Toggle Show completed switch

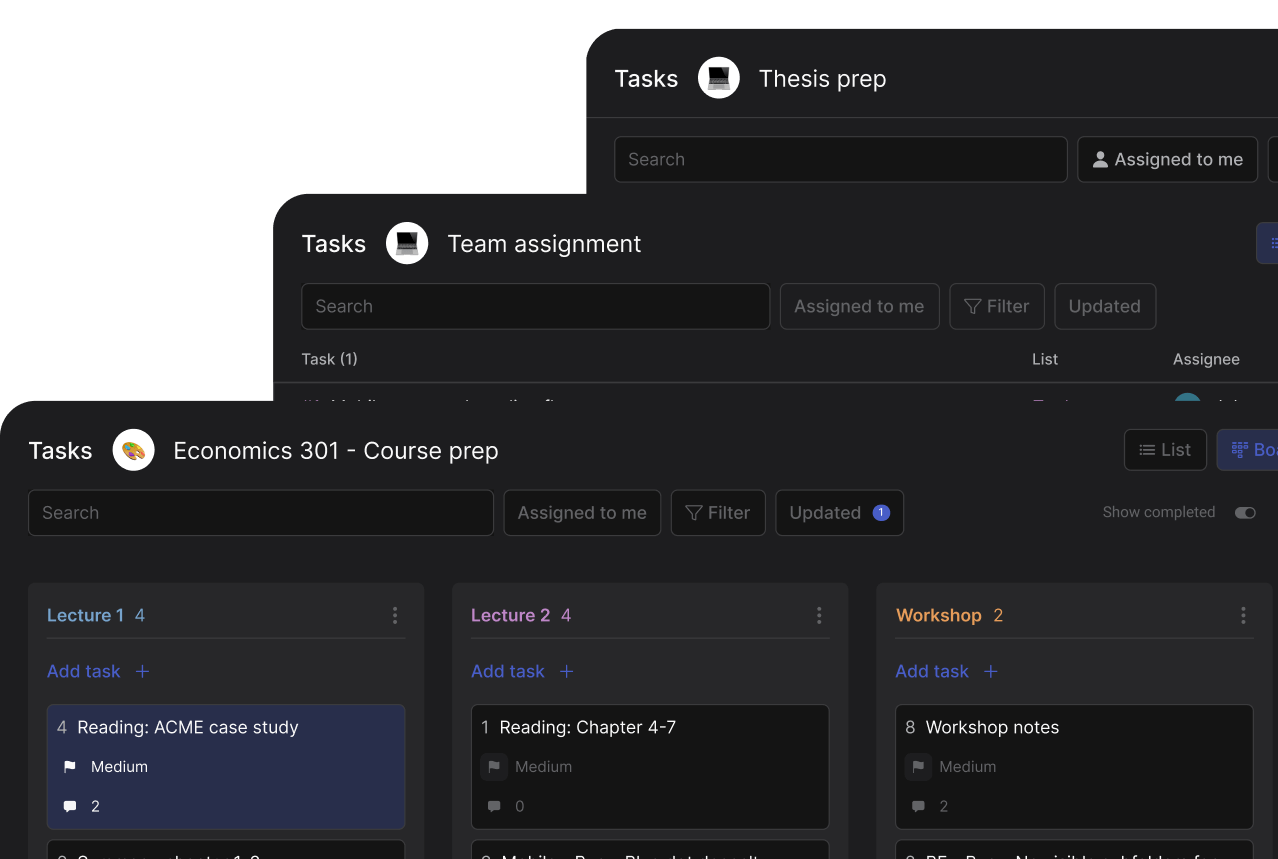click(x=1245, y=512)
